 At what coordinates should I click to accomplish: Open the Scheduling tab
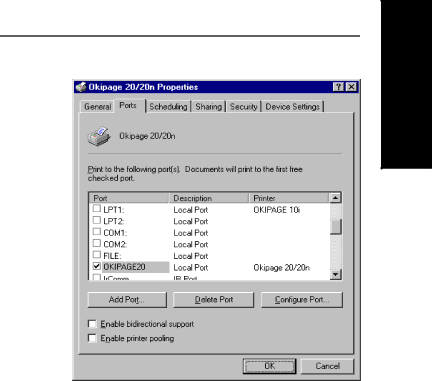pyautogui.click(x=168, y=107)
